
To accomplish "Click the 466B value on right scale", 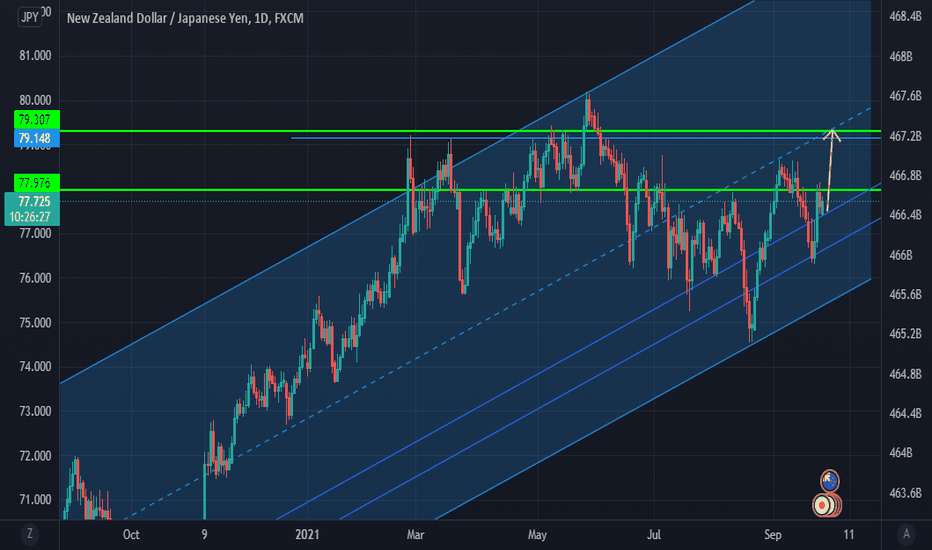I will click(900, 255).
